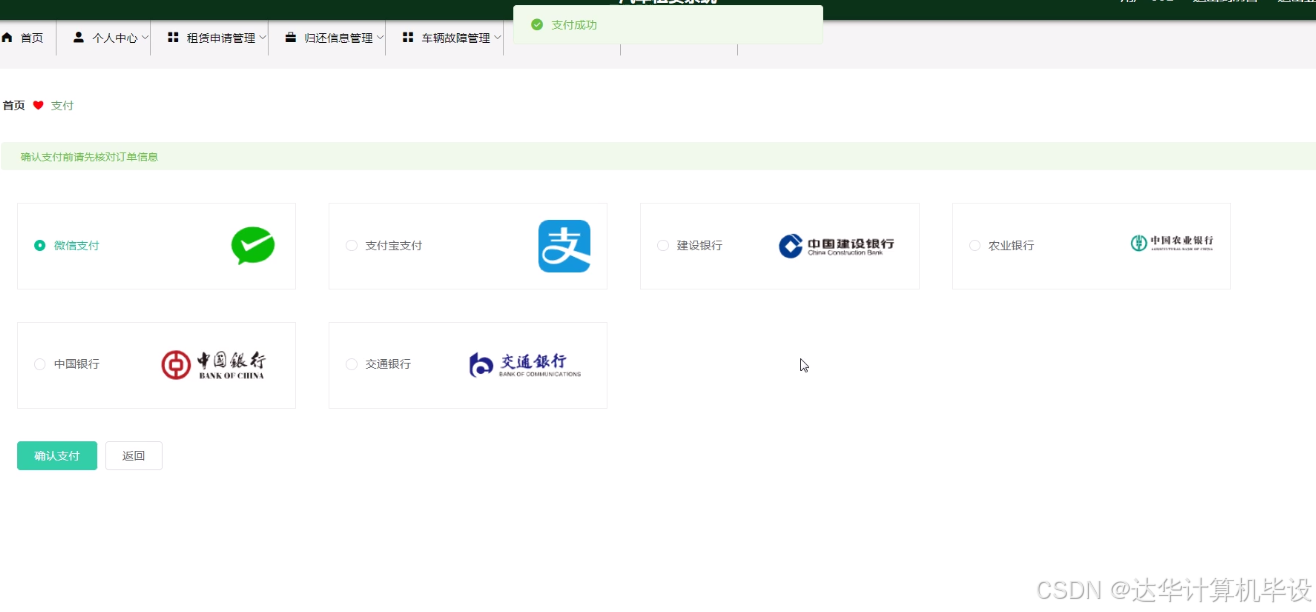The image size is (1316, 612).
Task: Click the green WeChat Pay logo
Action: 253,246
